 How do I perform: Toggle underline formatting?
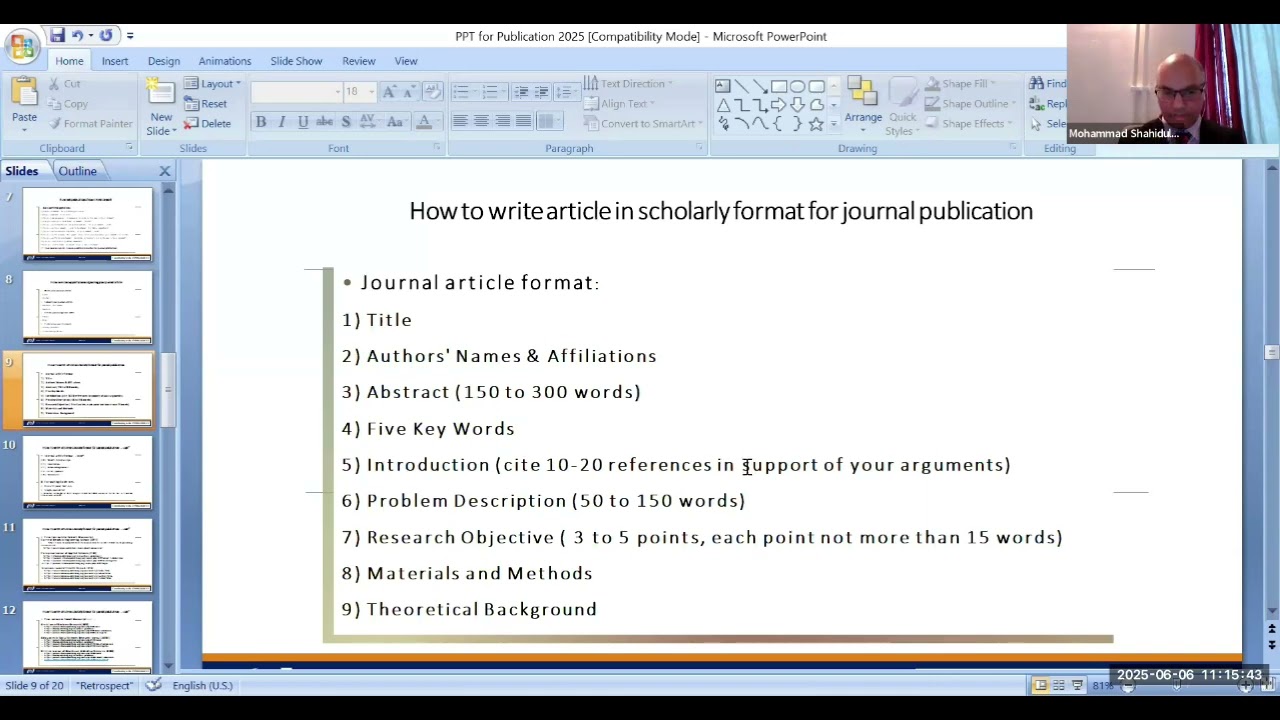(303, 122)
